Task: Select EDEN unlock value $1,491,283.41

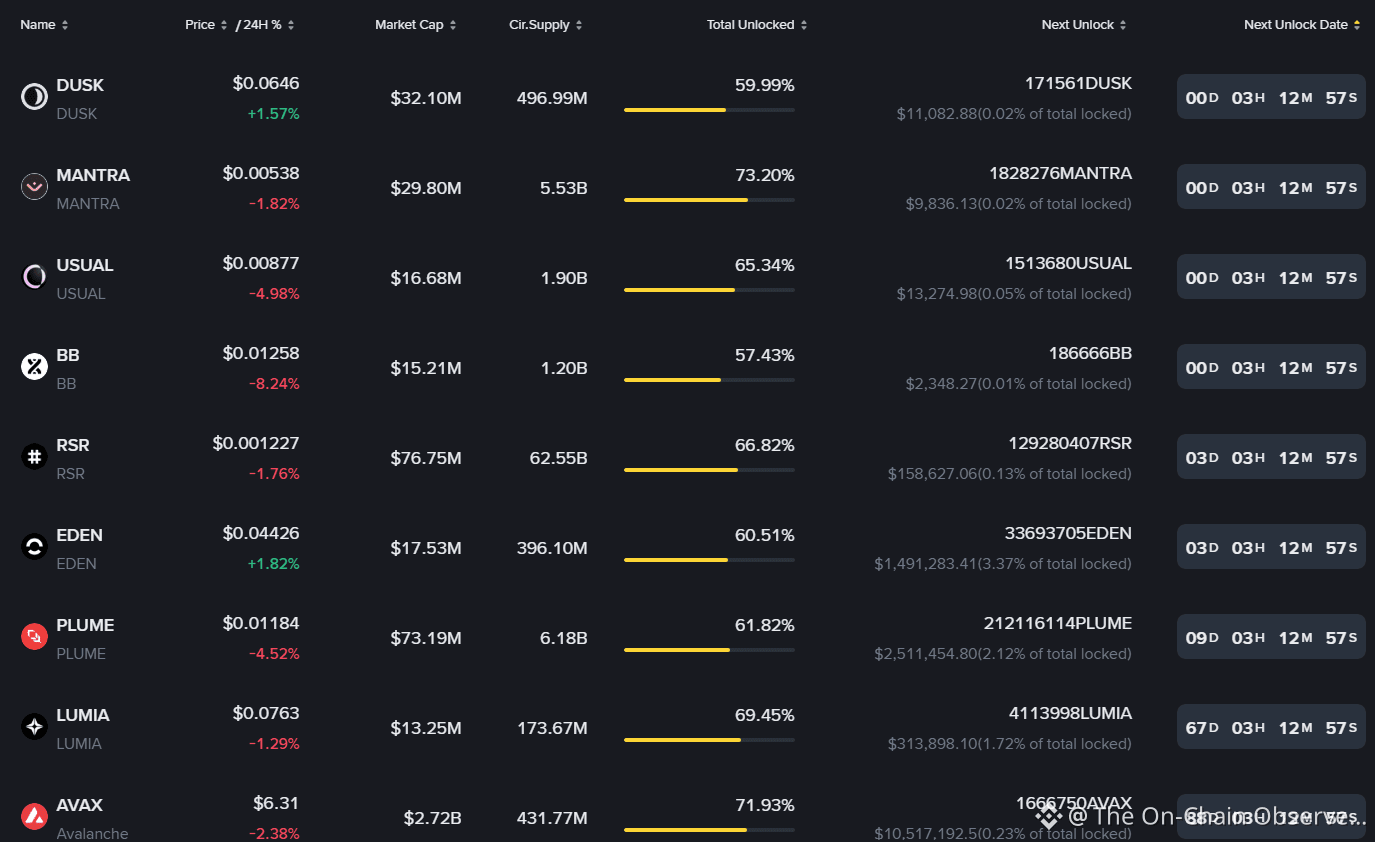Action: [x=925, y=564]
